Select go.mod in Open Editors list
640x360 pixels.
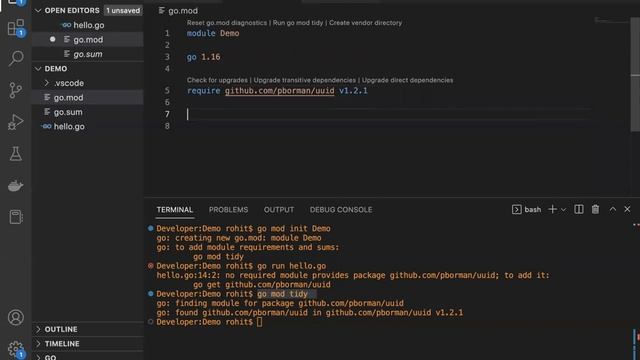pyautogui.click(x=88, y=40)
